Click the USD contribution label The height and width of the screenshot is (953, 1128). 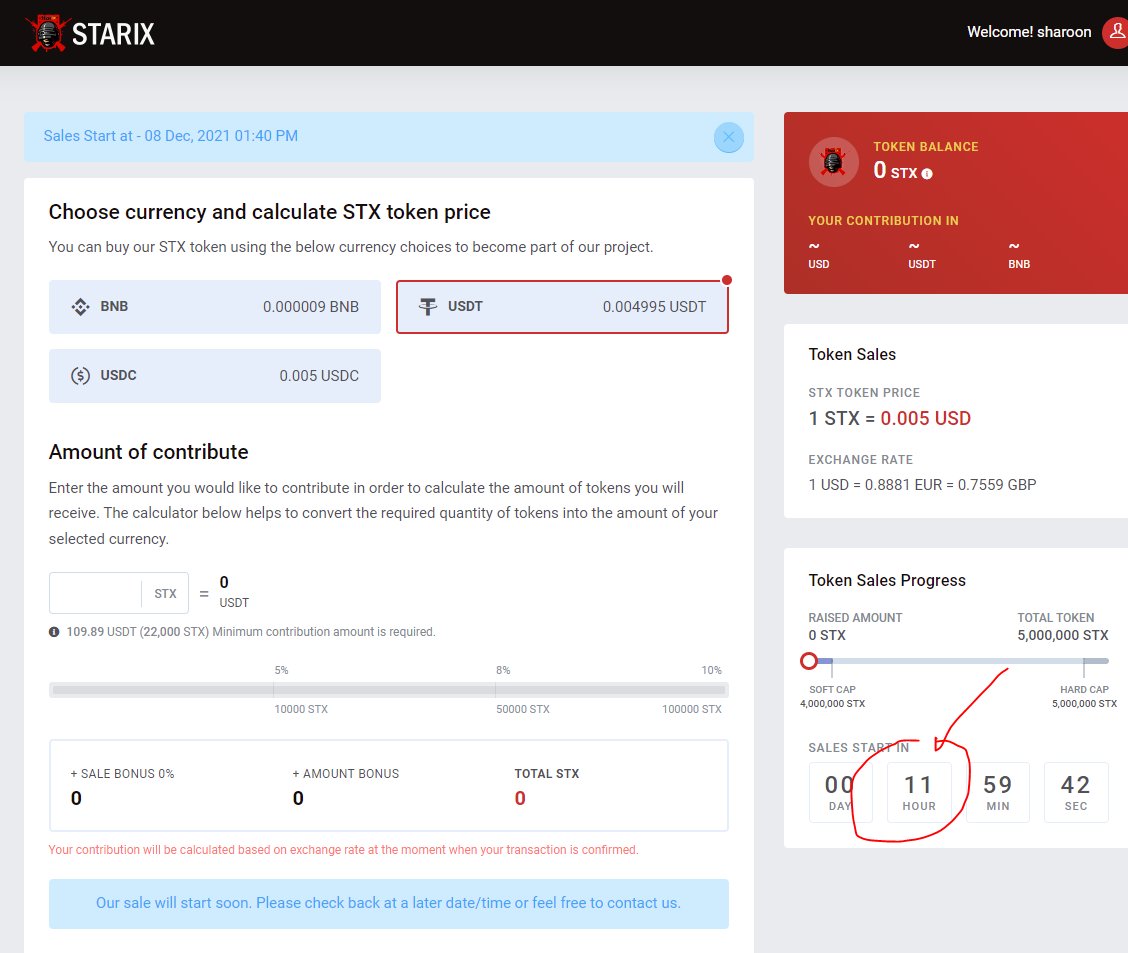click(x=819, y=265)
